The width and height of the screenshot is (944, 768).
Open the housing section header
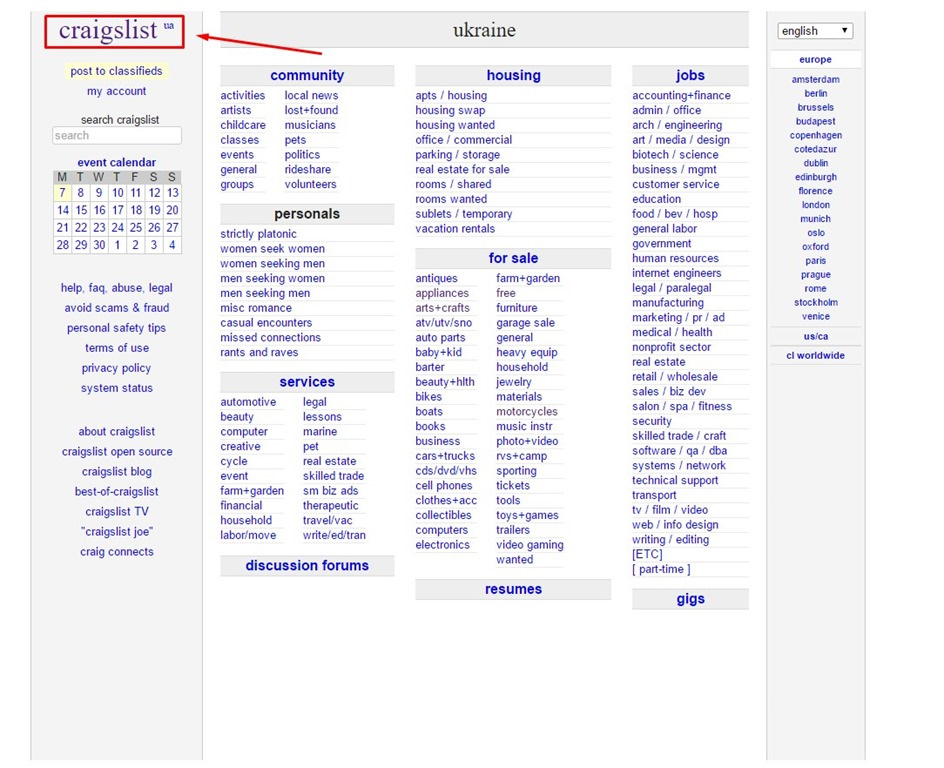click(514, 75)
